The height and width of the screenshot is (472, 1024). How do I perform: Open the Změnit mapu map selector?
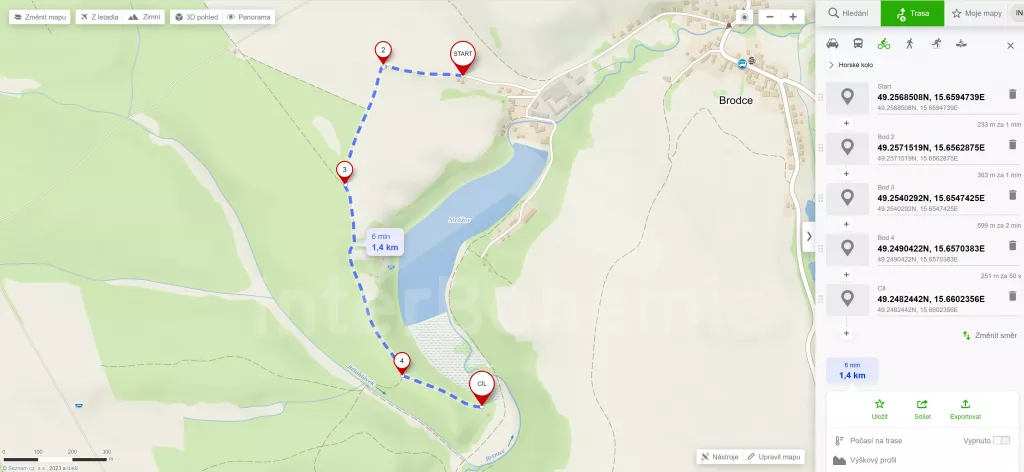(40, 17)
